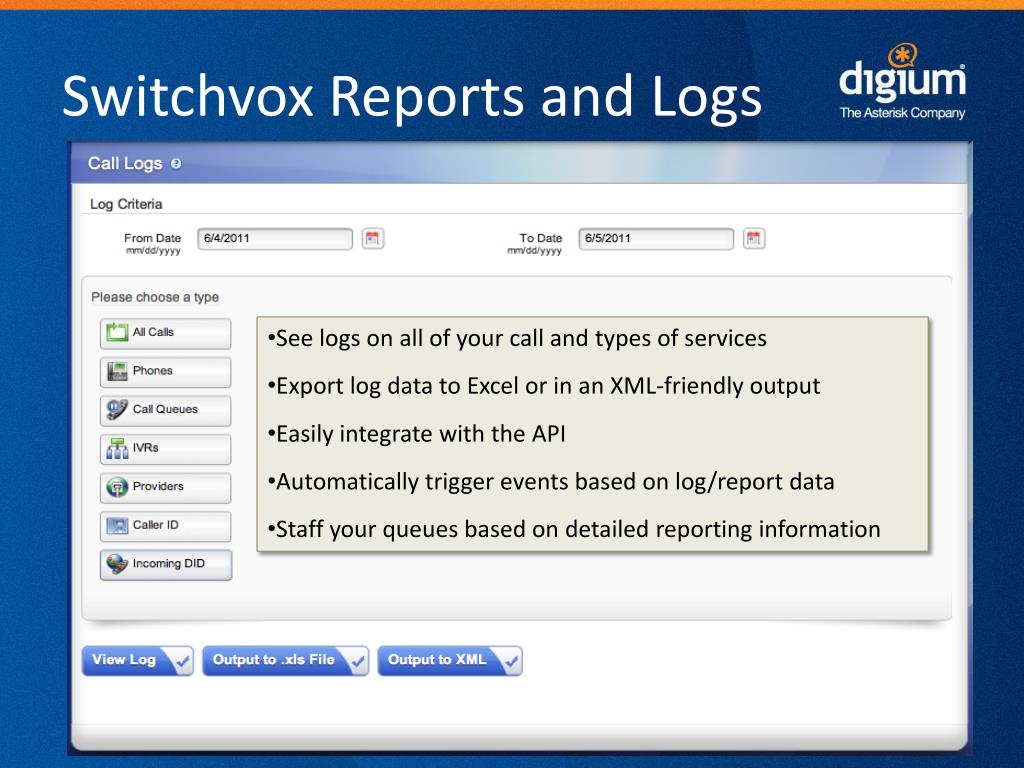Click the Digium logo
Screen dimensions: 1024x768
pos(902,82)
